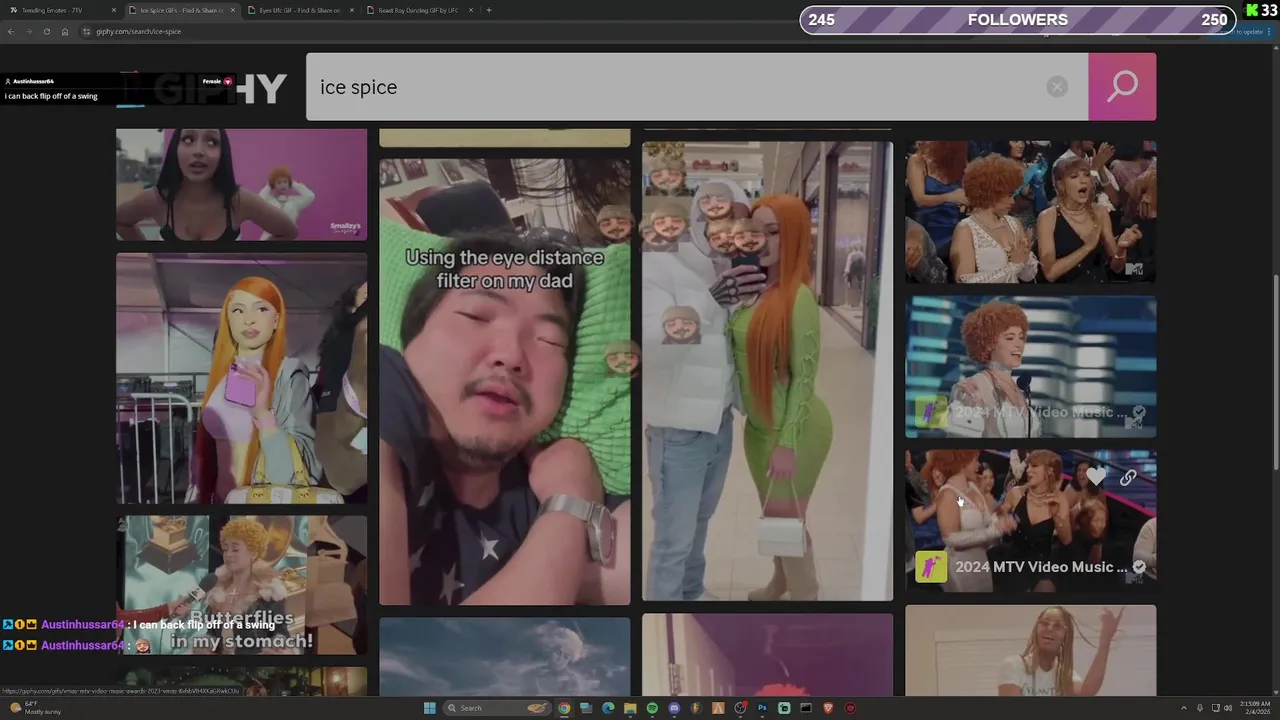Copy link of hovered MTV GIF
Screen dimensions: 1280x720
pos(1128,478)
